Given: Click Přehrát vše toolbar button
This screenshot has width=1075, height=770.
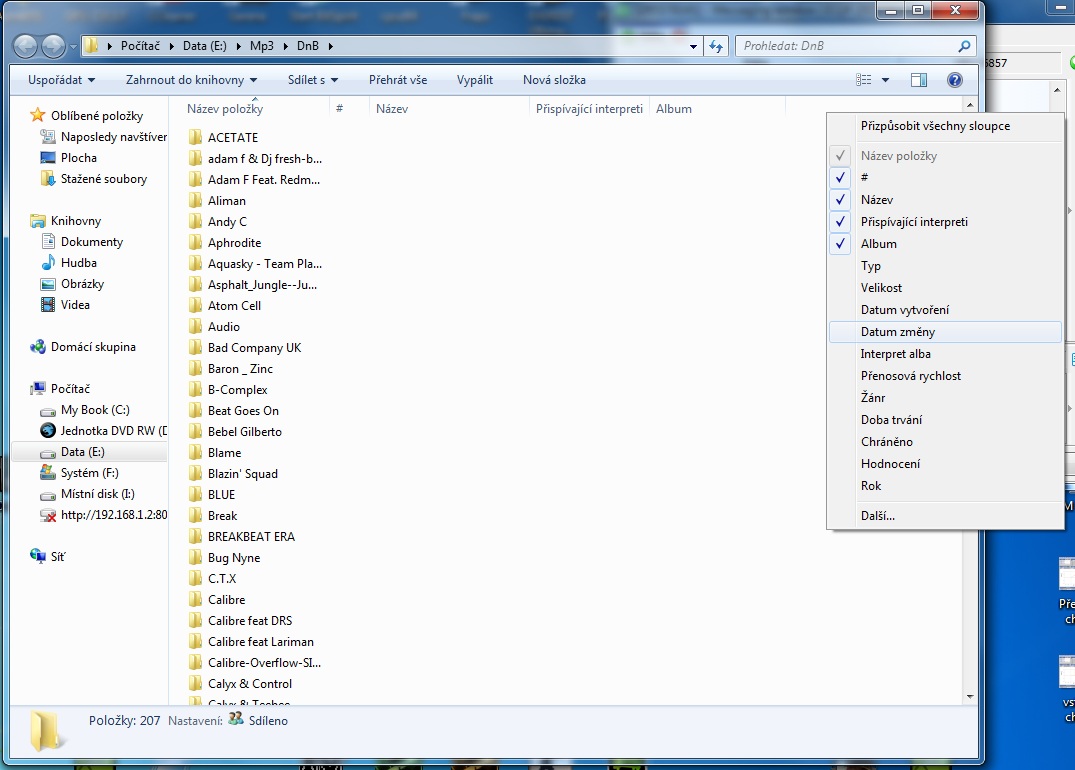Looking at the screenshot, I should [x=398, y=80].
